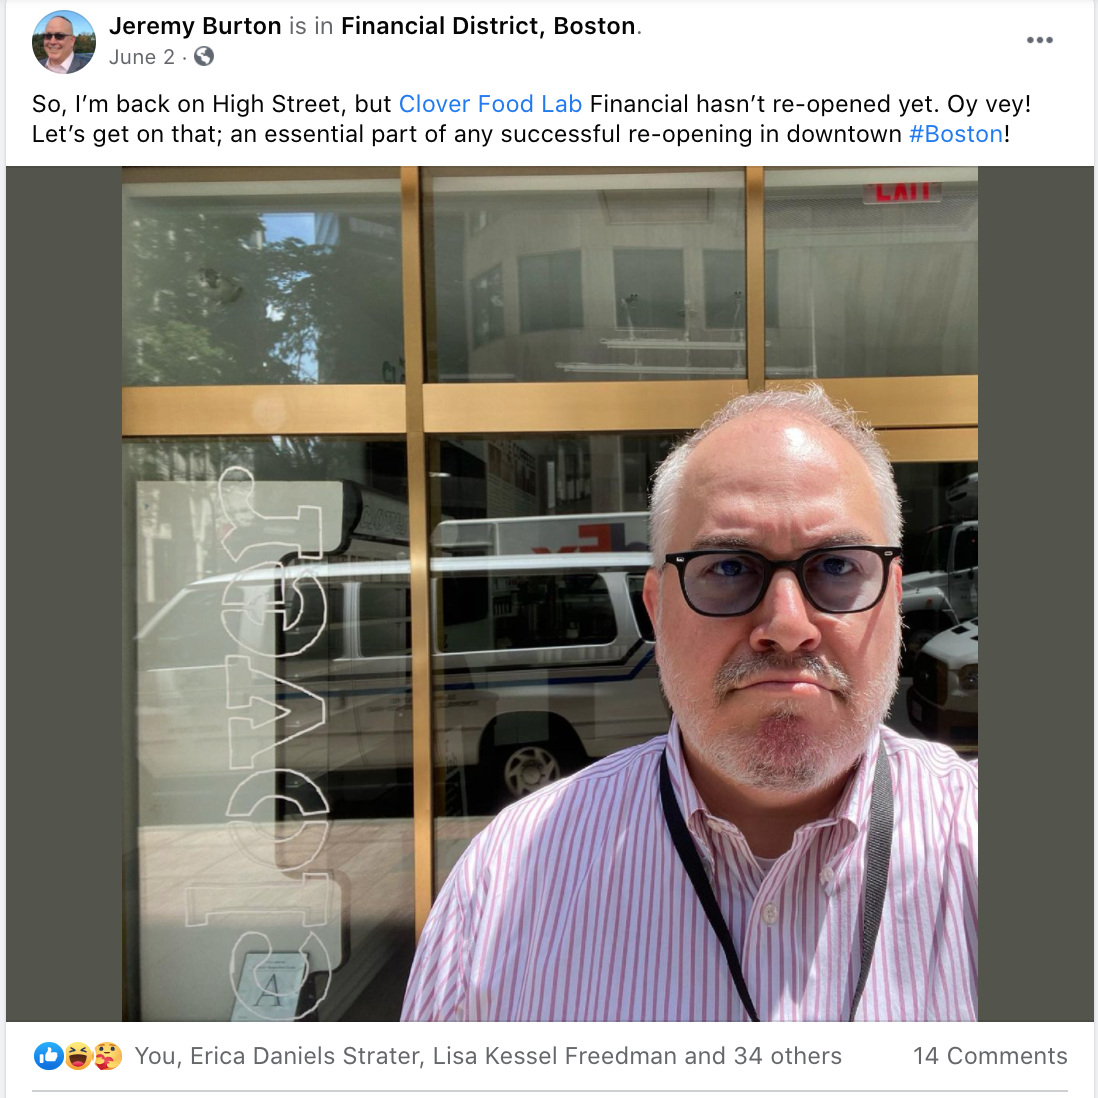Click the public globe privacy icon

204,57
